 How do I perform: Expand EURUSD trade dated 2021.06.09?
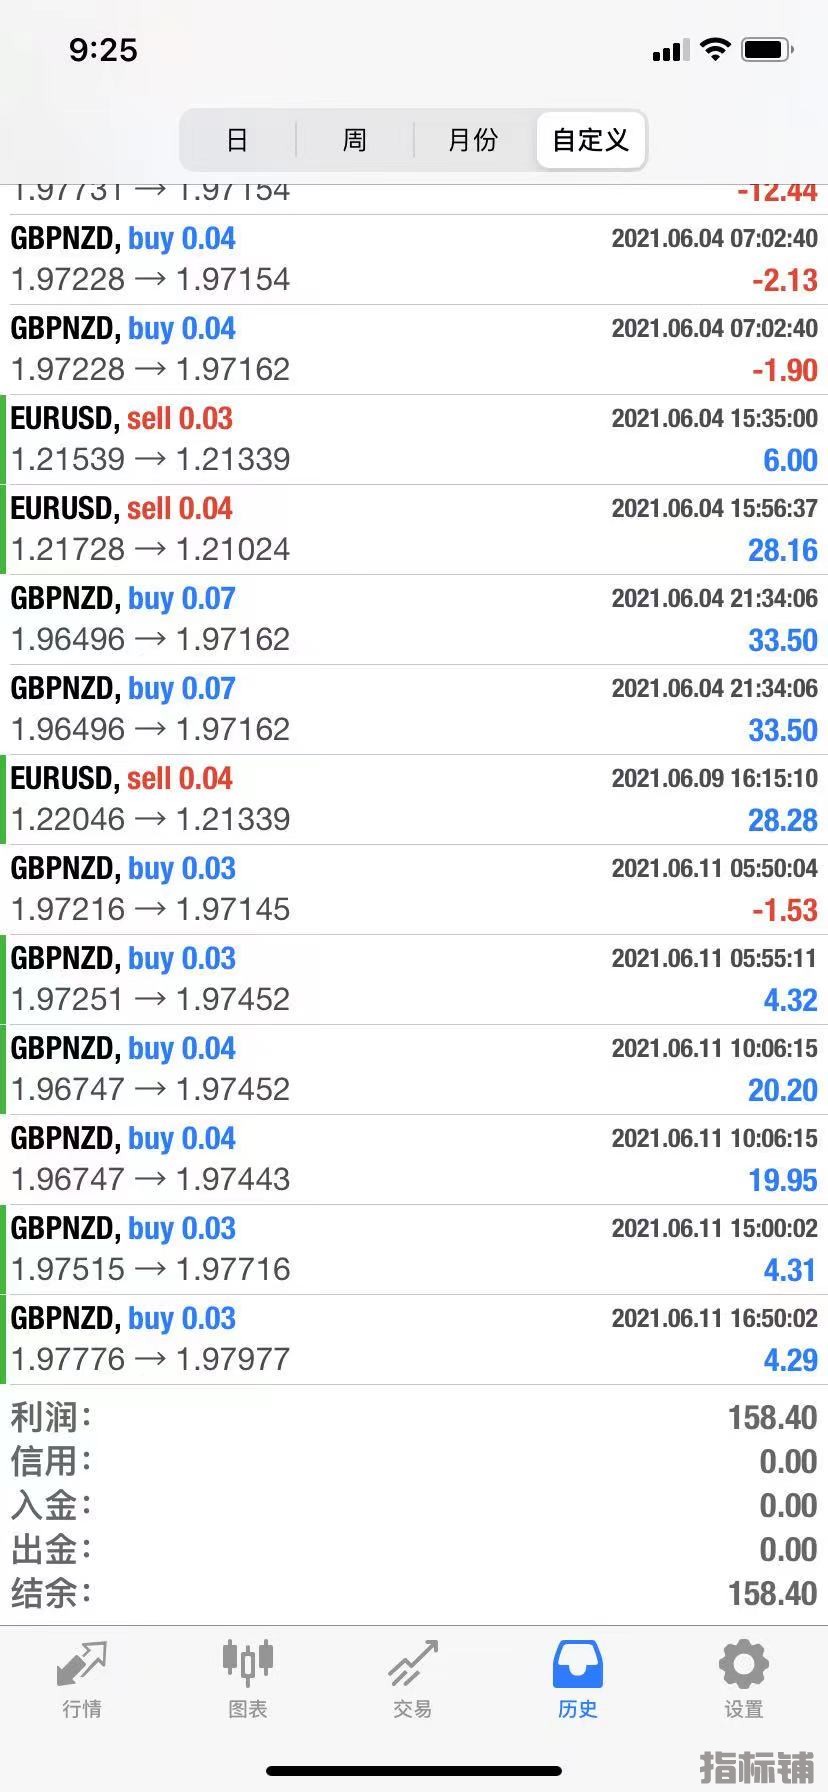click(414, 800)
